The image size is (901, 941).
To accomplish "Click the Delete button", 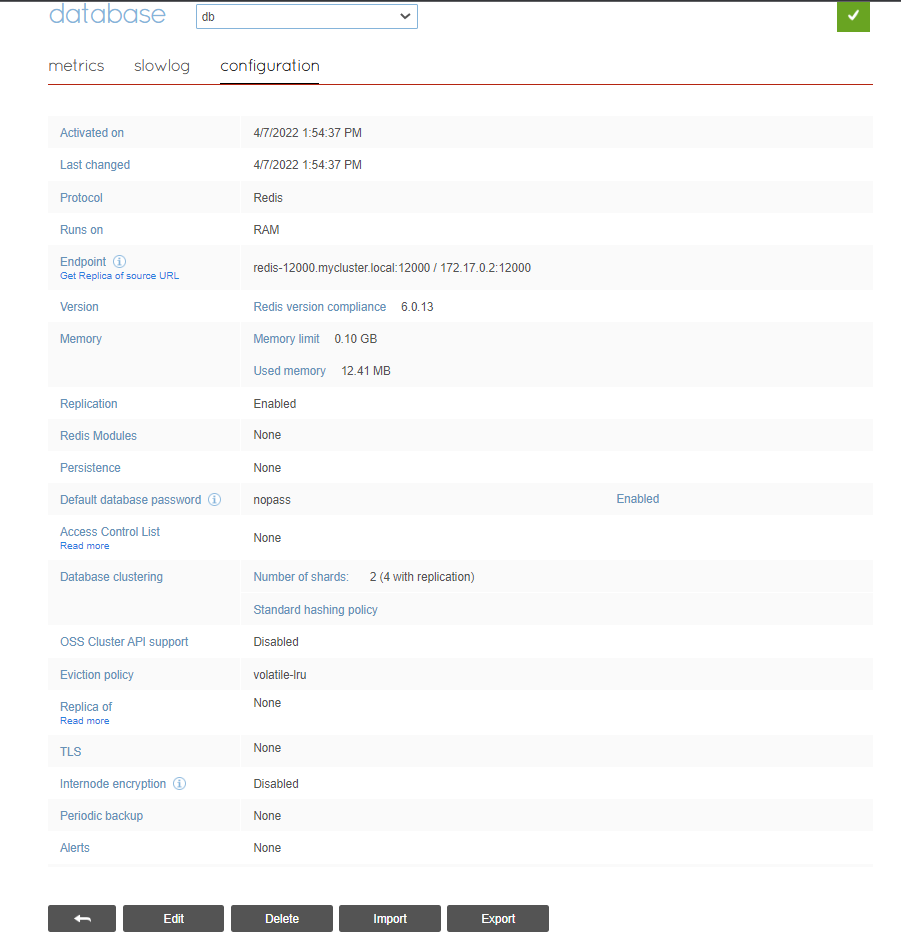I will coord(281,918).
